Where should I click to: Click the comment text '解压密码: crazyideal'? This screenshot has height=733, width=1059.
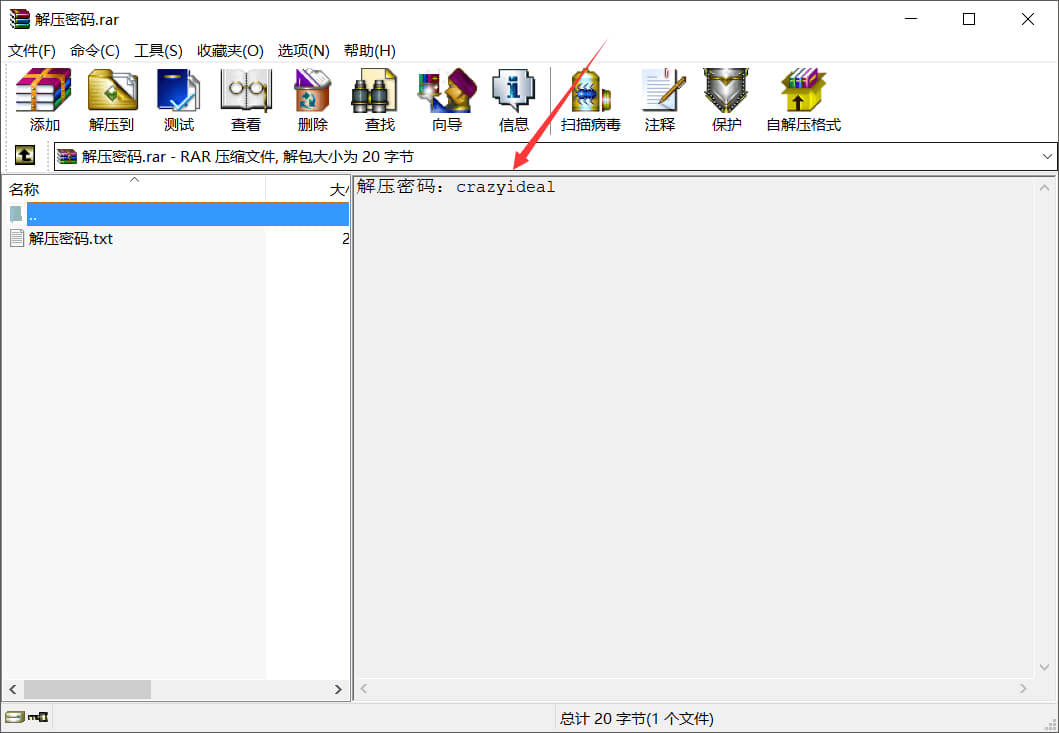coord(456,186)
